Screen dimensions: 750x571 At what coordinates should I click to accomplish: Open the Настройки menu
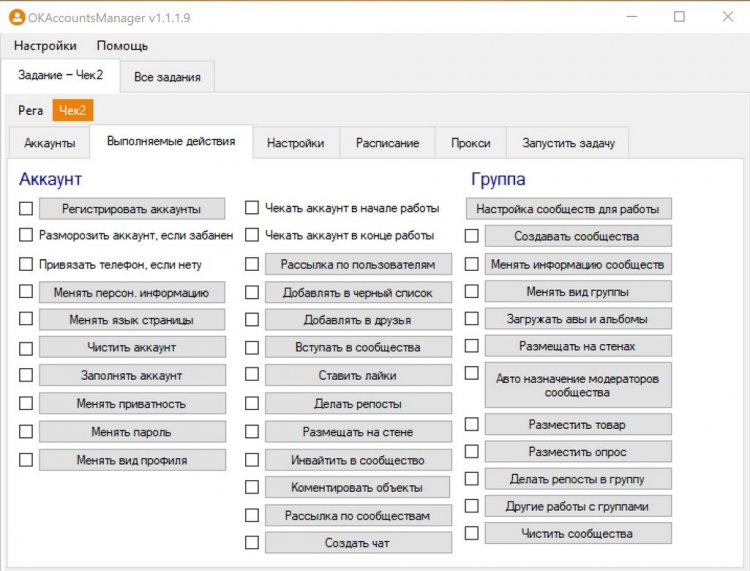pos(45,45)
